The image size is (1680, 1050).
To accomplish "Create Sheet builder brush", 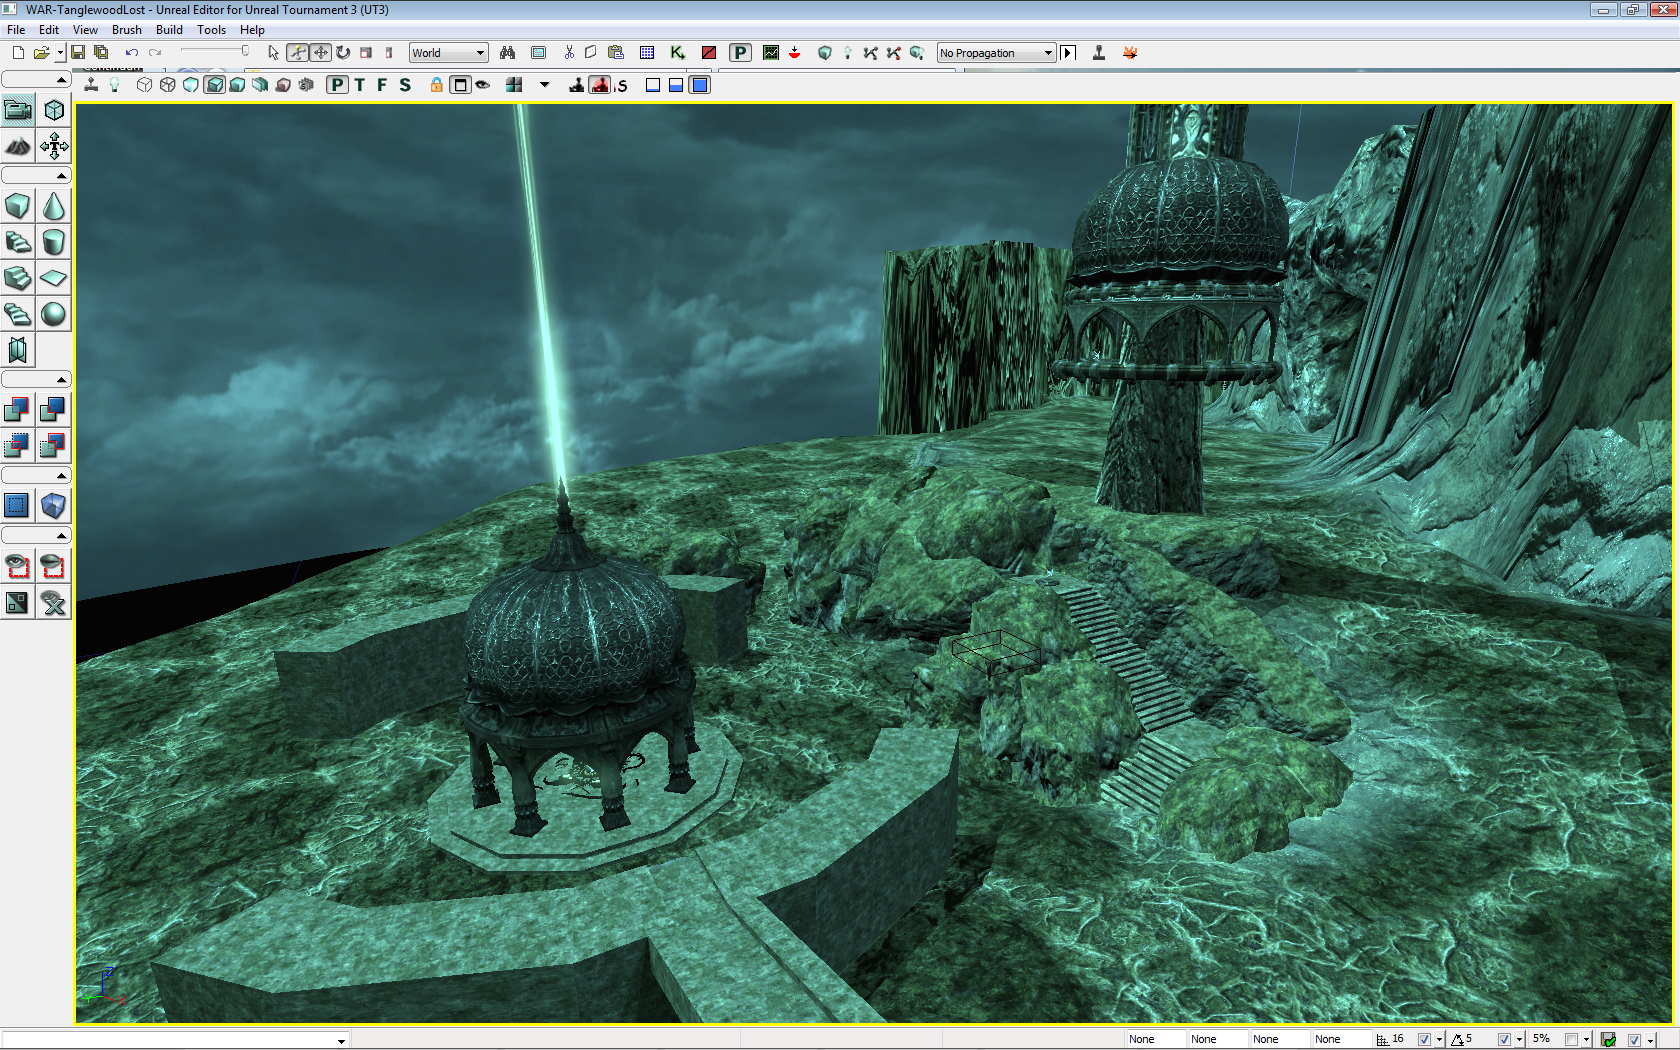I will [x=54, y=279].
